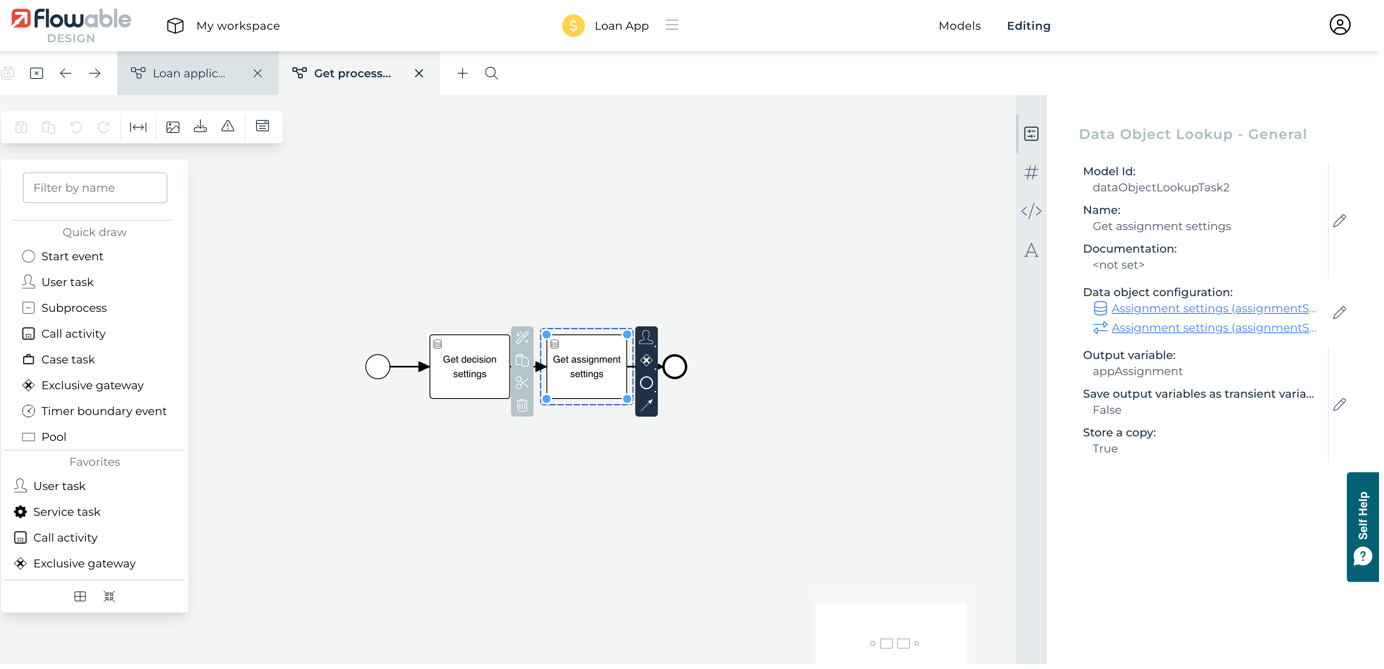Click the validation warning triangle icon in toolbar
This screenshot has width=1384, height=669.
point(228,127)
